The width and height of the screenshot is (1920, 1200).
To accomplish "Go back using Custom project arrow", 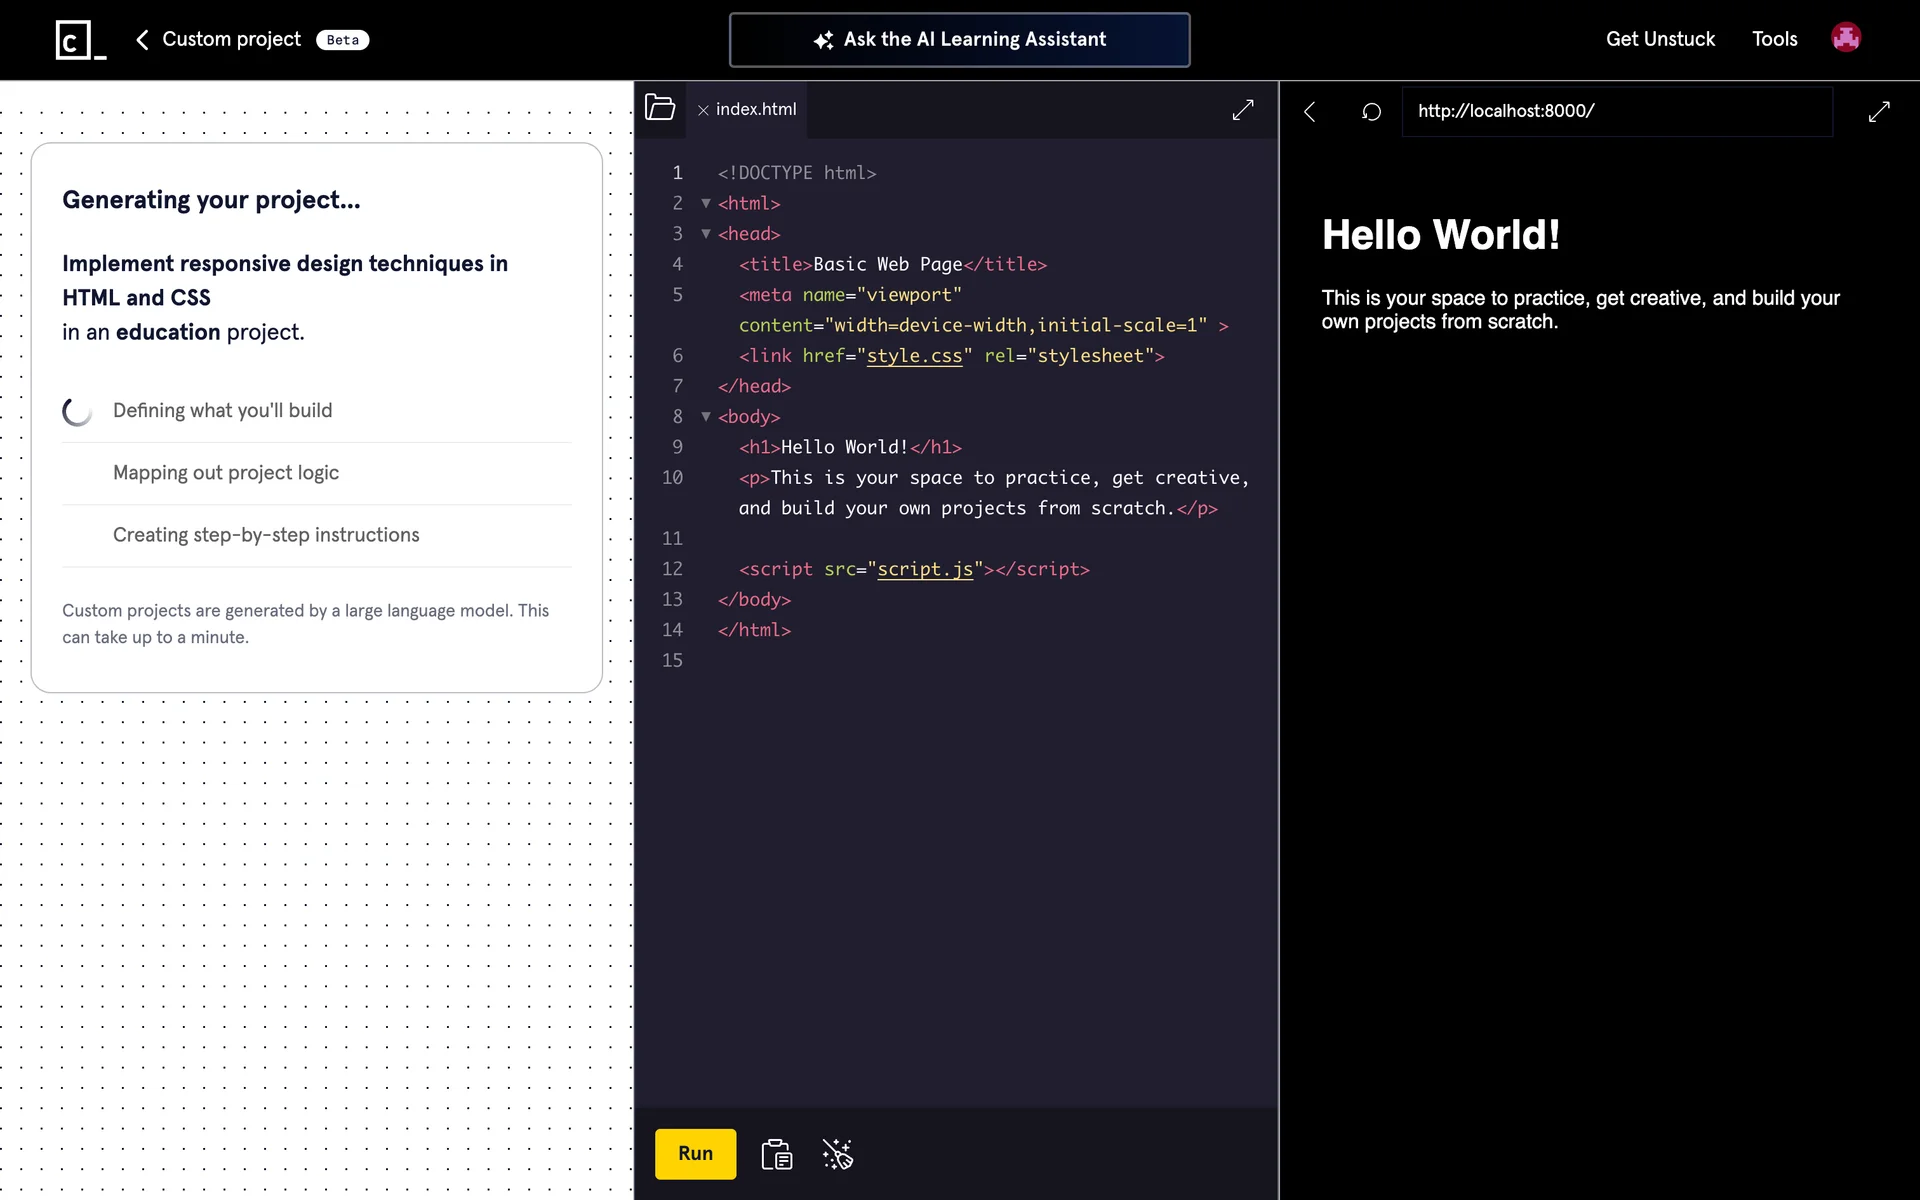I will point(142,40).
